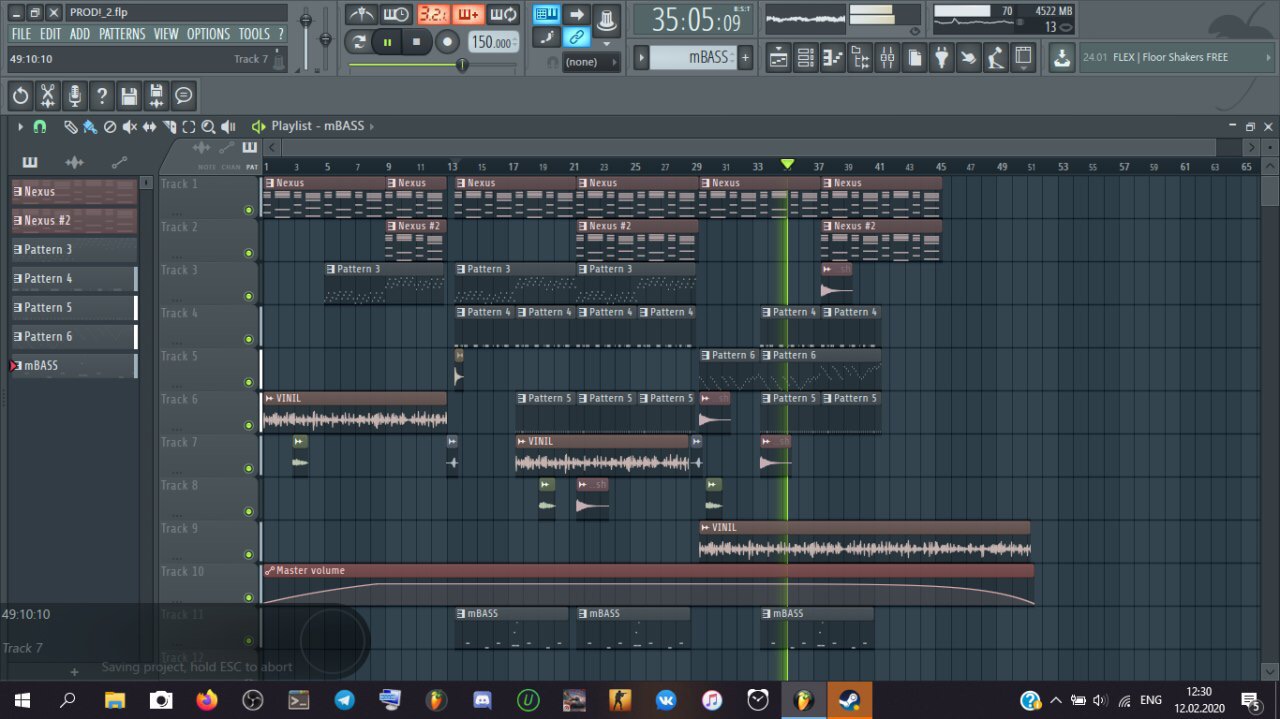Click the One-click audio recording microphone
This screenshot has height=719, width=1280.
pyautogui.click(x=74, y=96)
